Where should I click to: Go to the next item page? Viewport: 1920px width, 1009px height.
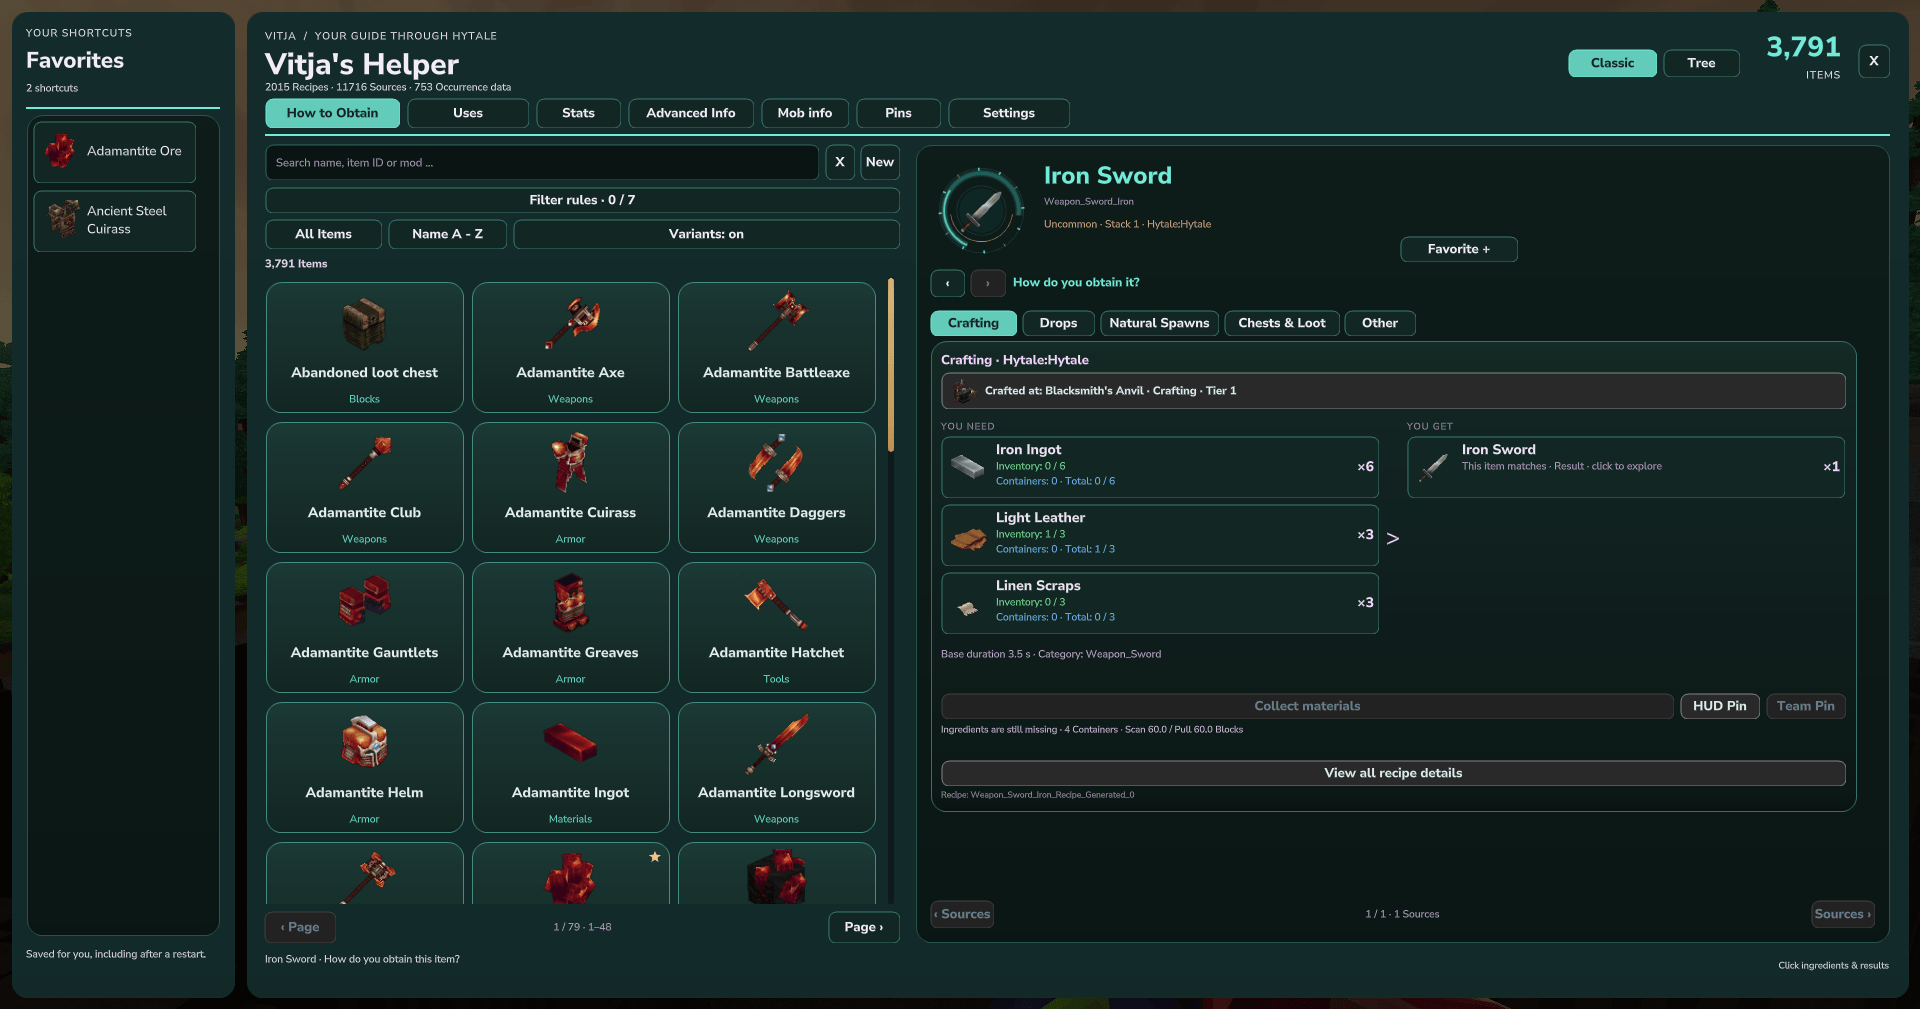coord(863,927)
